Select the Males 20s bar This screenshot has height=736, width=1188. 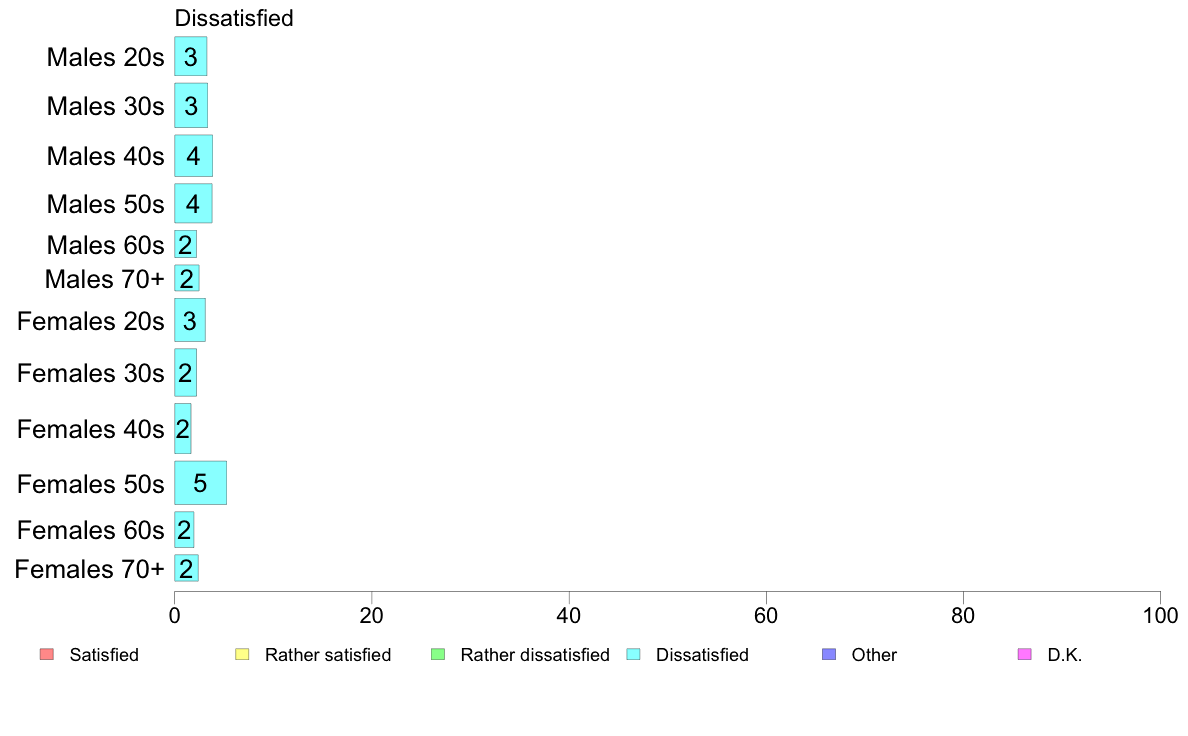(x=190, y=56)
